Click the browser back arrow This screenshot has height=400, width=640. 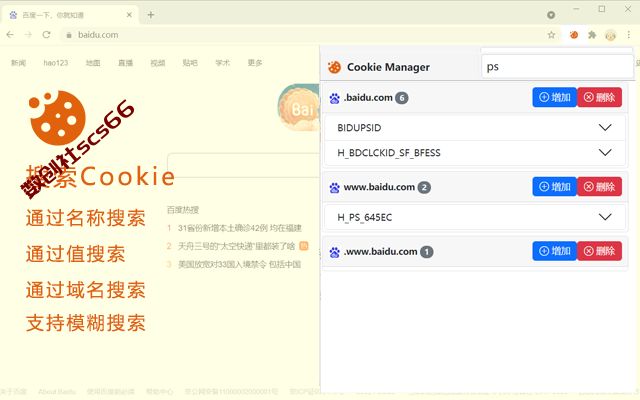(x=10, y=35)
